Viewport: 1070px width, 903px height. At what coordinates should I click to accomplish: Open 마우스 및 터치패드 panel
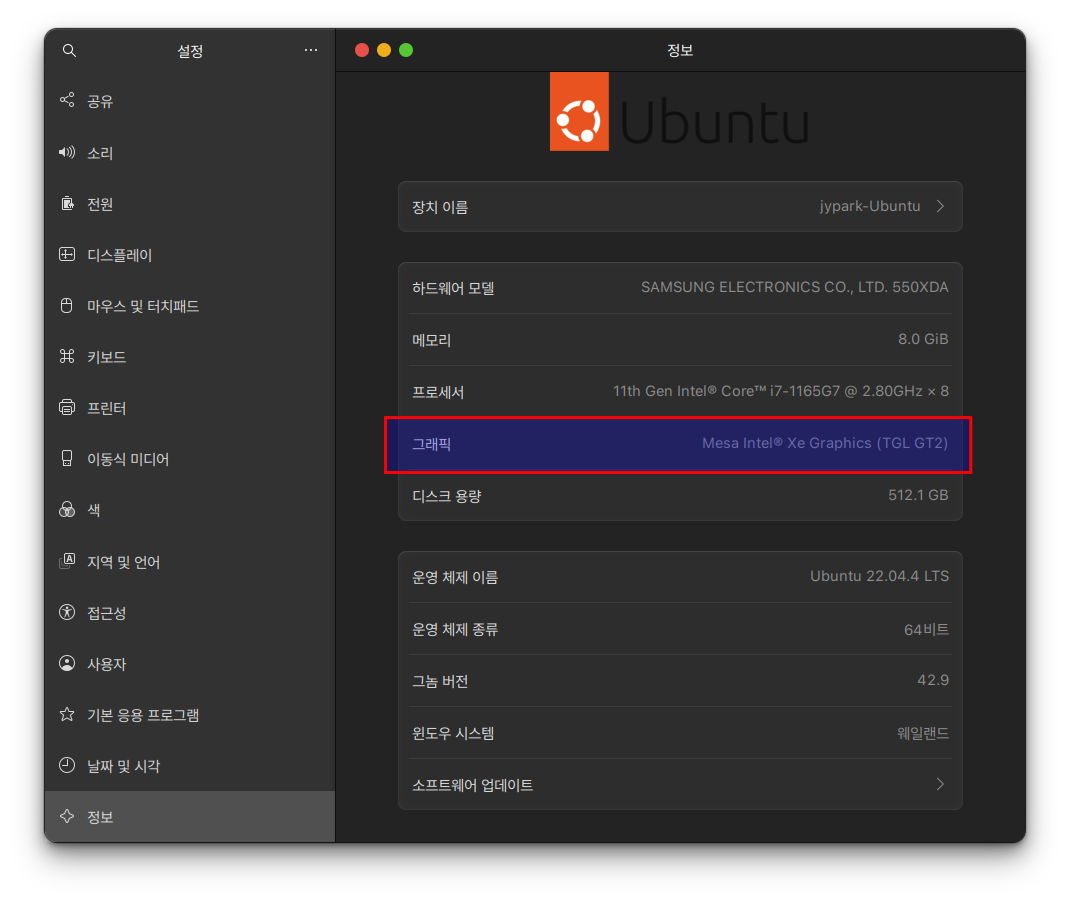click(x=190, y=306)
